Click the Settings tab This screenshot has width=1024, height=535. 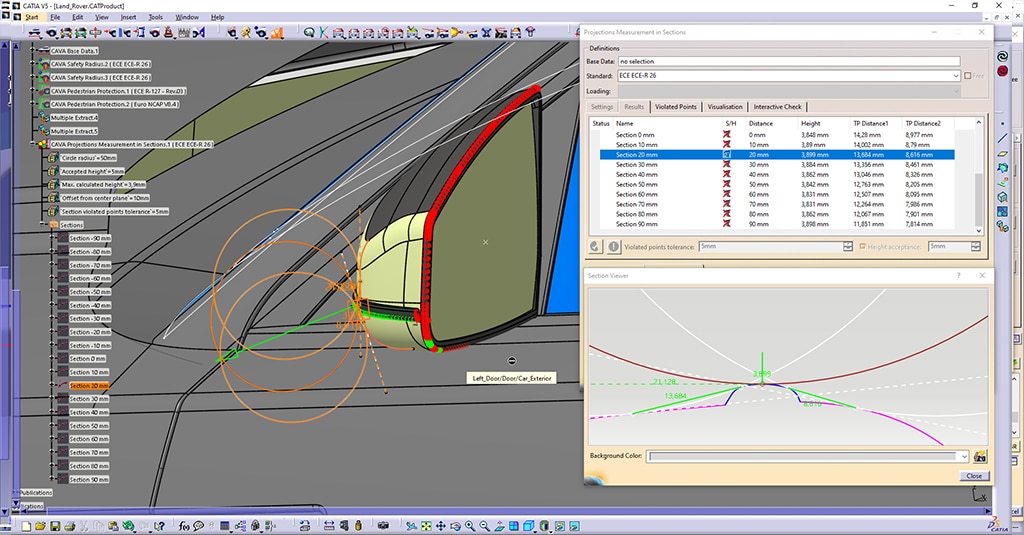click(601, 106)
